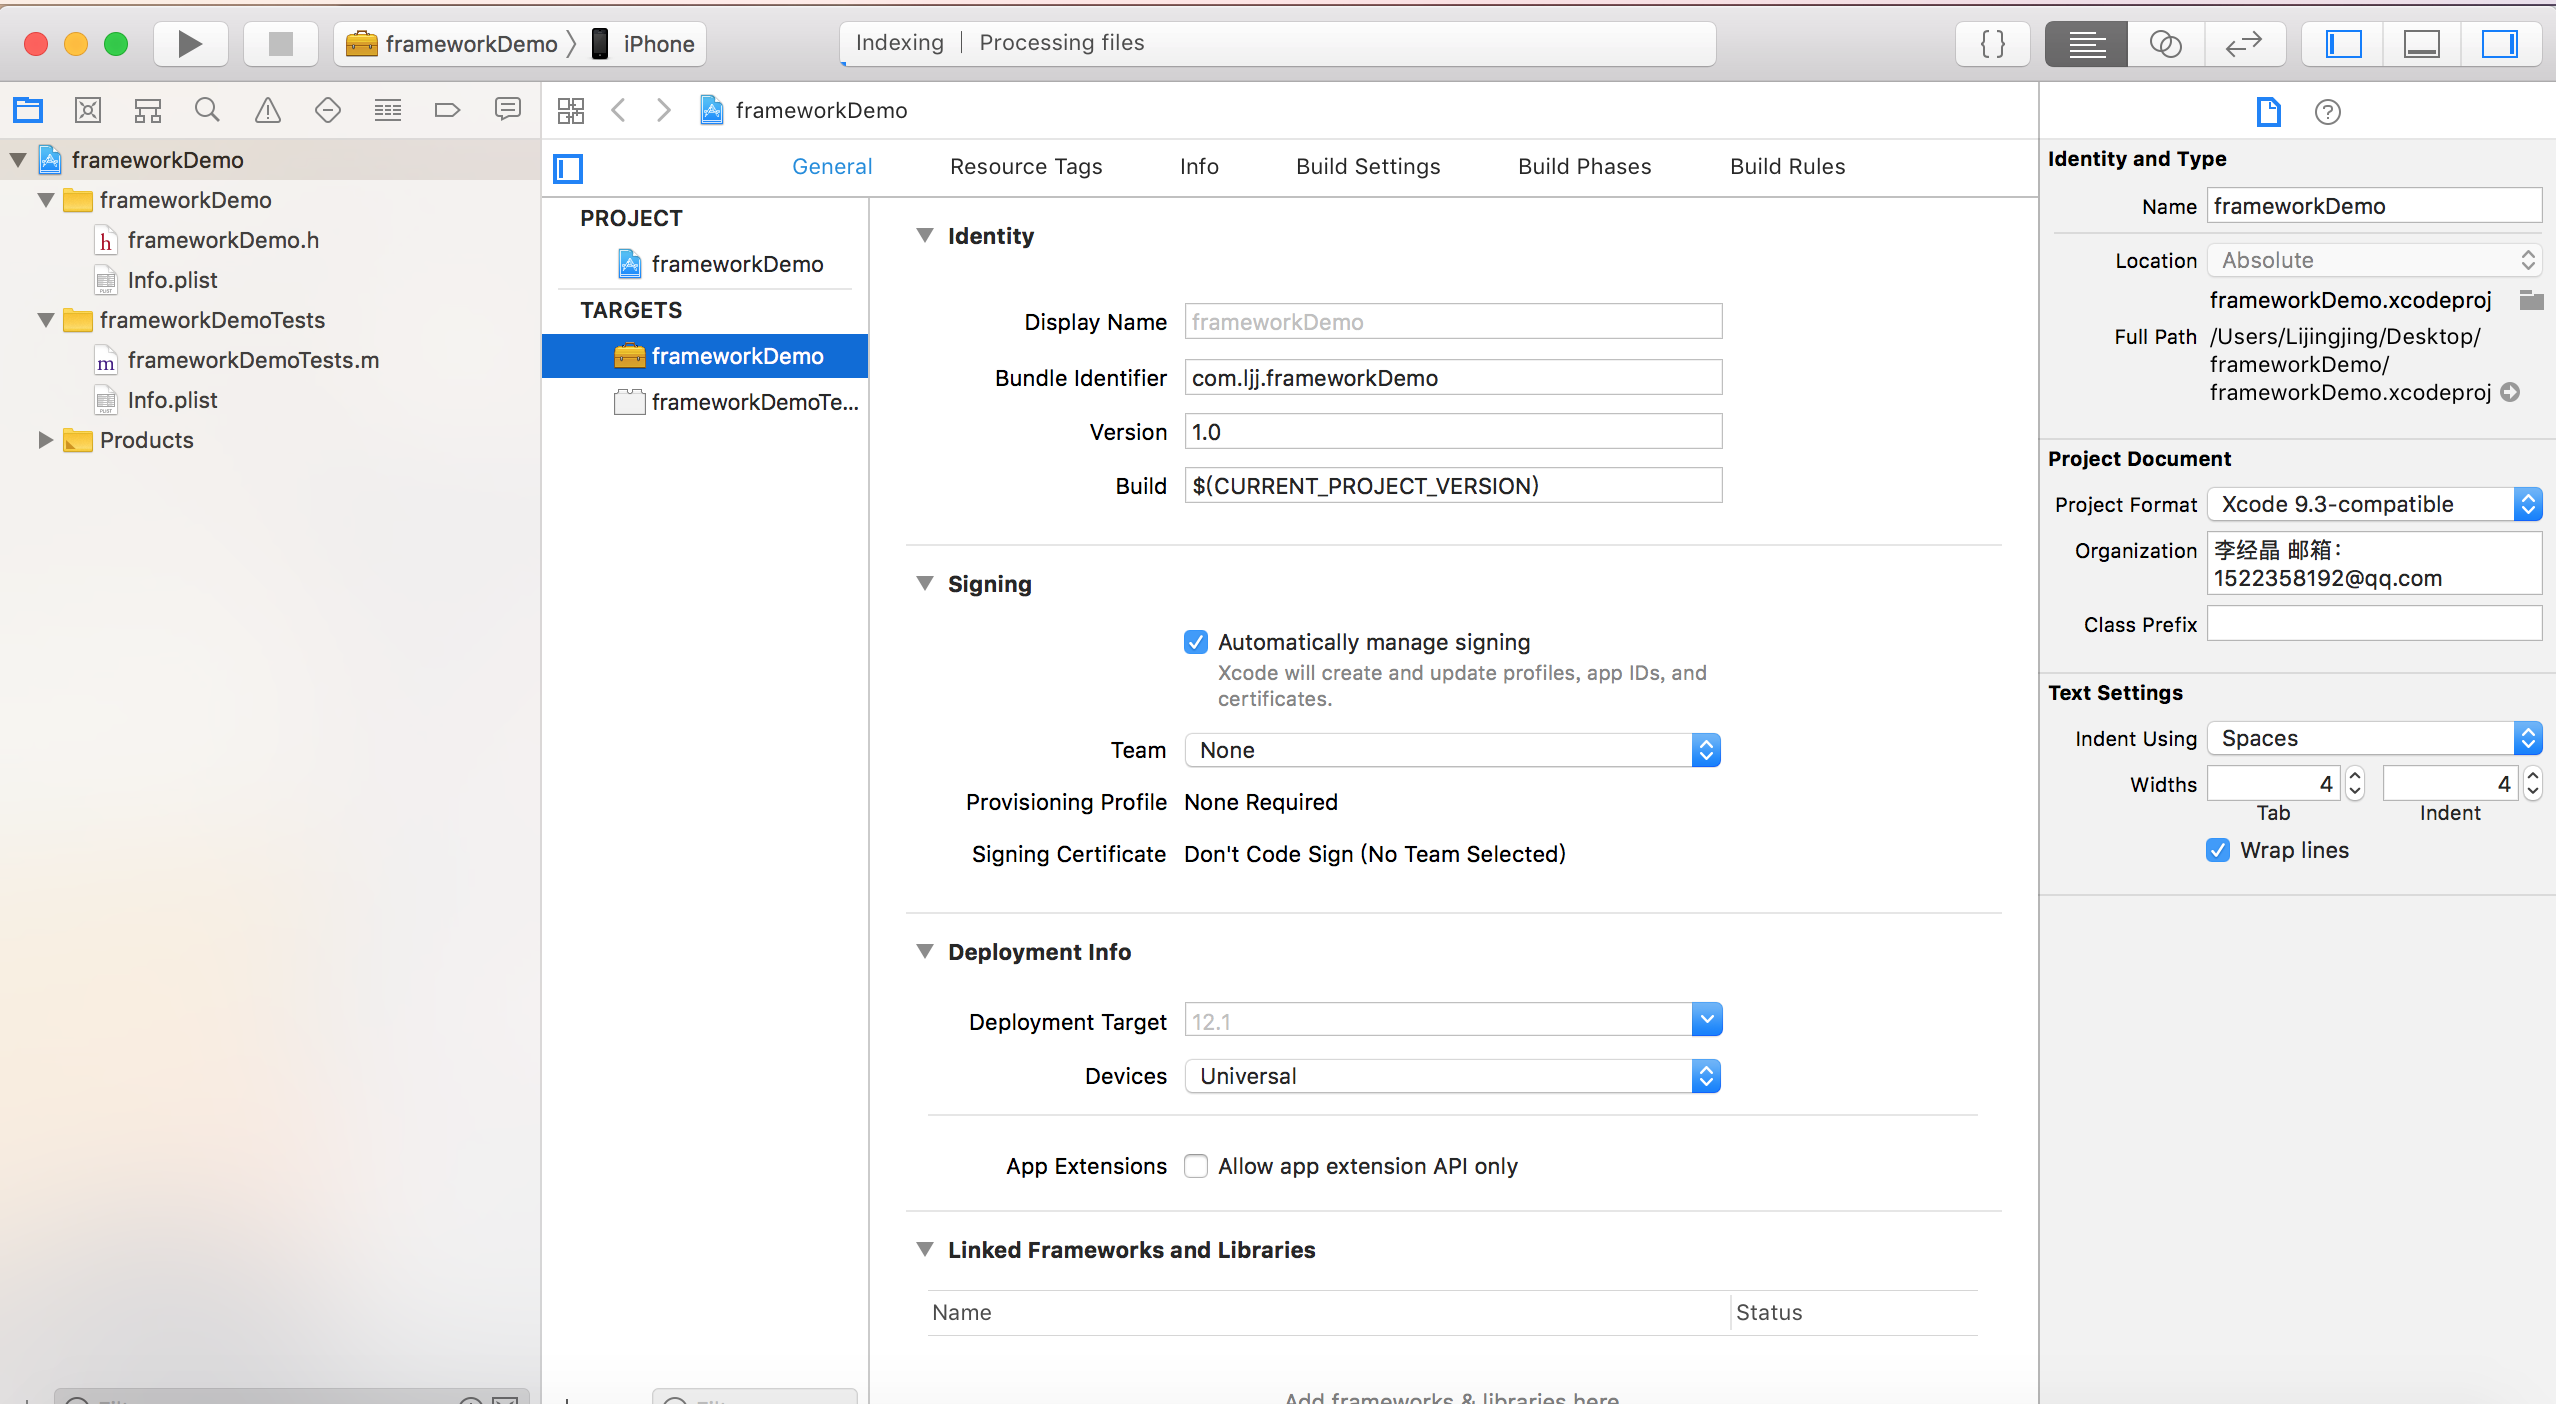Expand the Products folder
This screenshot has height=1404, width=2556.
(x=45, y=440)
